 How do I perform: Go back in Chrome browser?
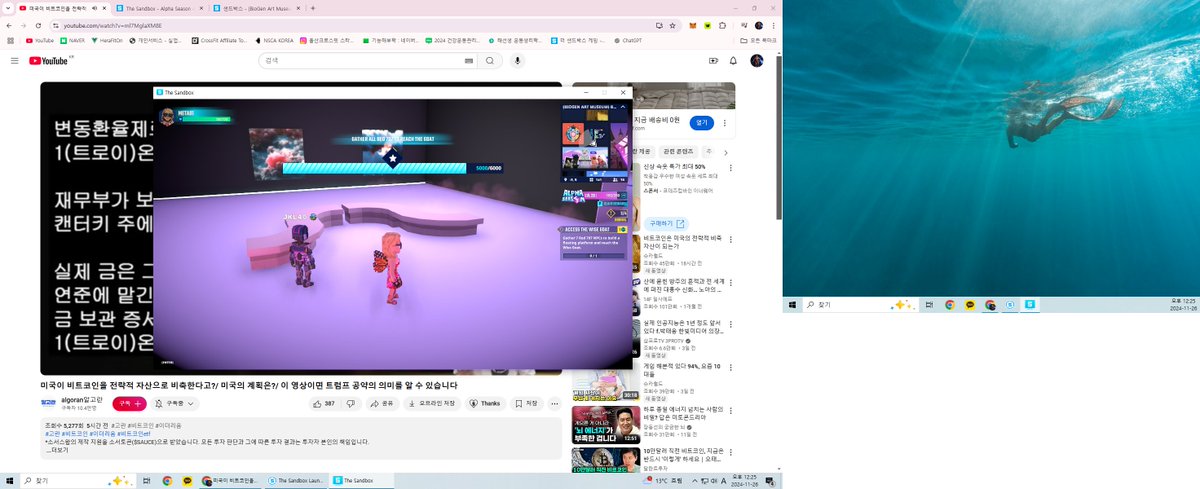(x=9, y=25)
